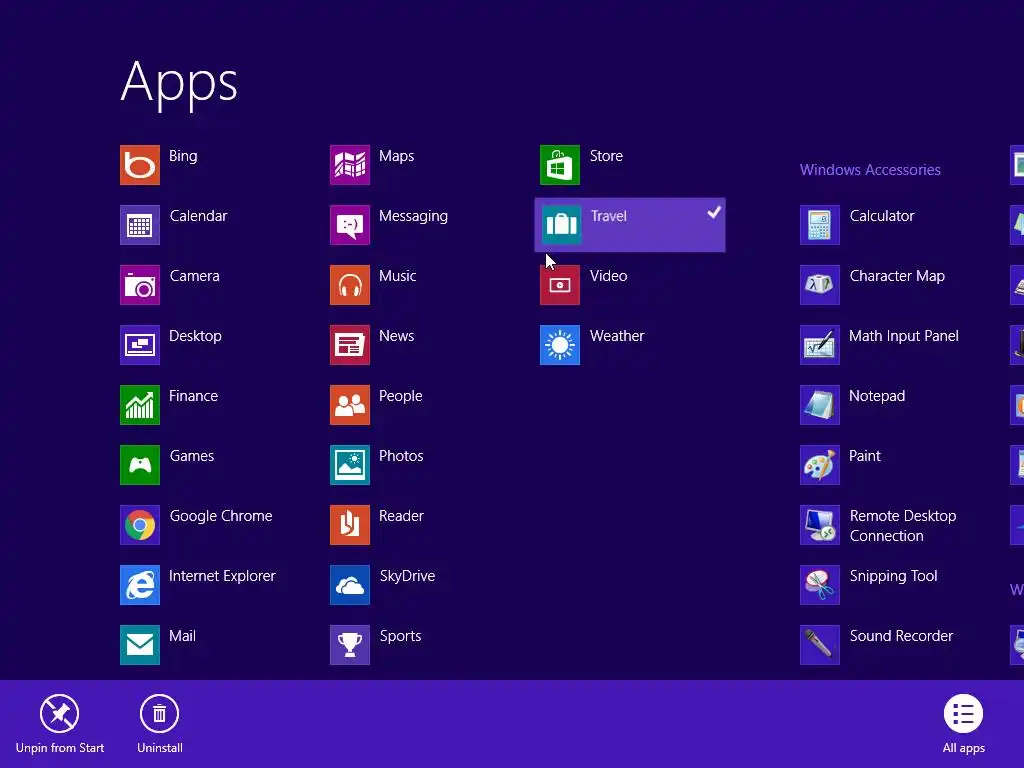Launch the Notepad icon
This screenshot has width=1024, height=768.
tap(820, 405)
